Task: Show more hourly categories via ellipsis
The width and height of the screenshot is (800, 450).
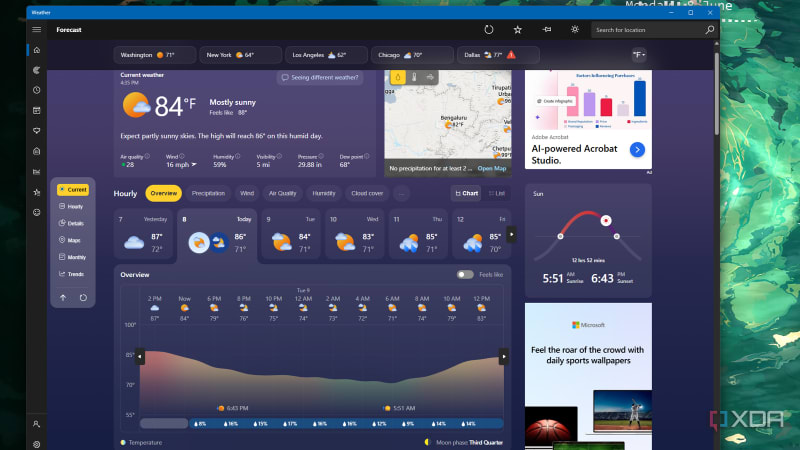Action: click(402, 193)
